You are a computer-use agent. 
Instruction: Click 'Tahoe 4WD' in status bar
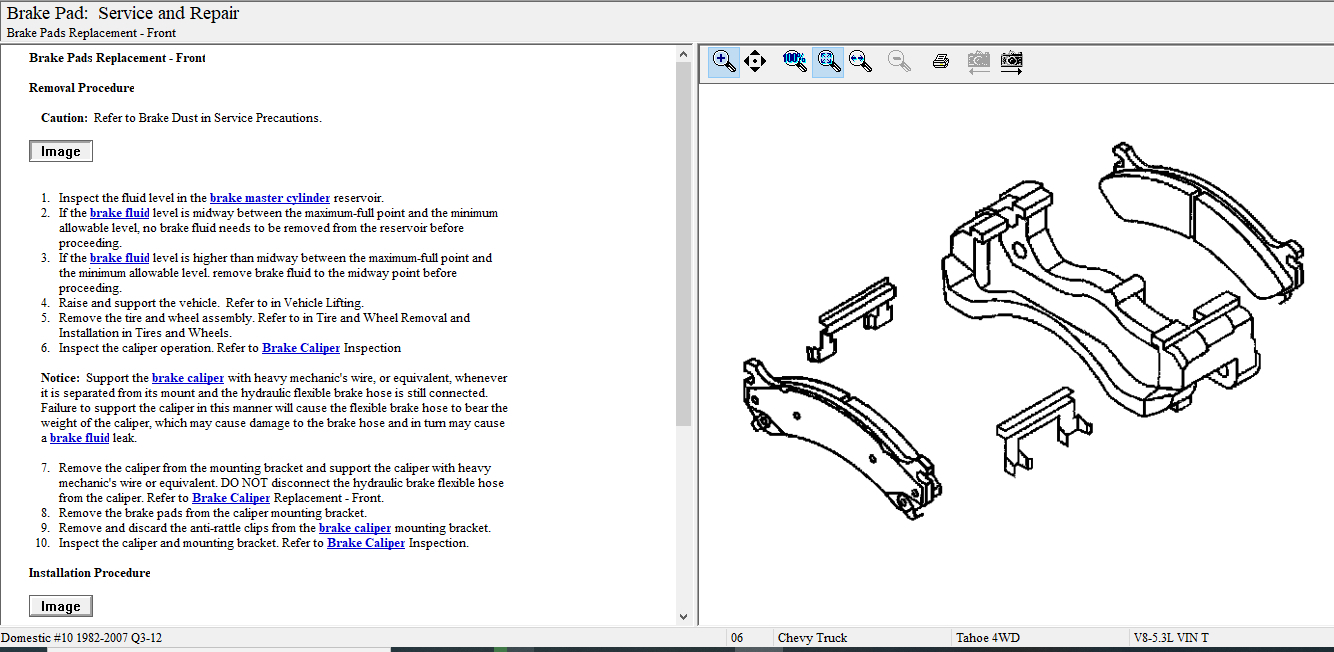[988, 638]
